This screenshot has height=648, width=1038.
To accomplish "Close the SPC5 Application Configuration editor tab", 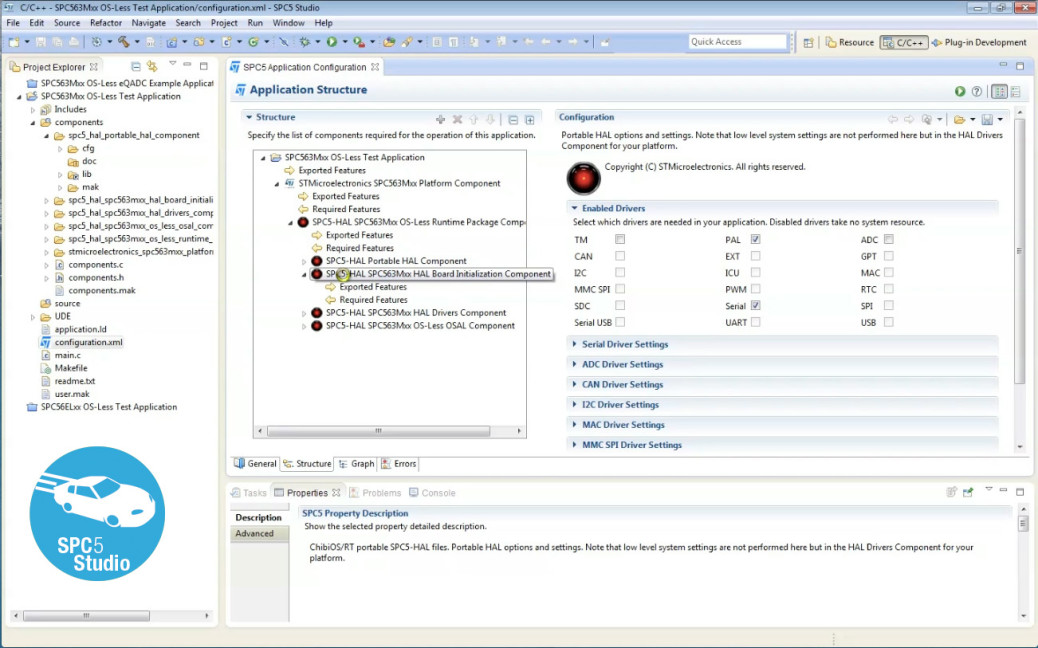I will coord(375,67).
